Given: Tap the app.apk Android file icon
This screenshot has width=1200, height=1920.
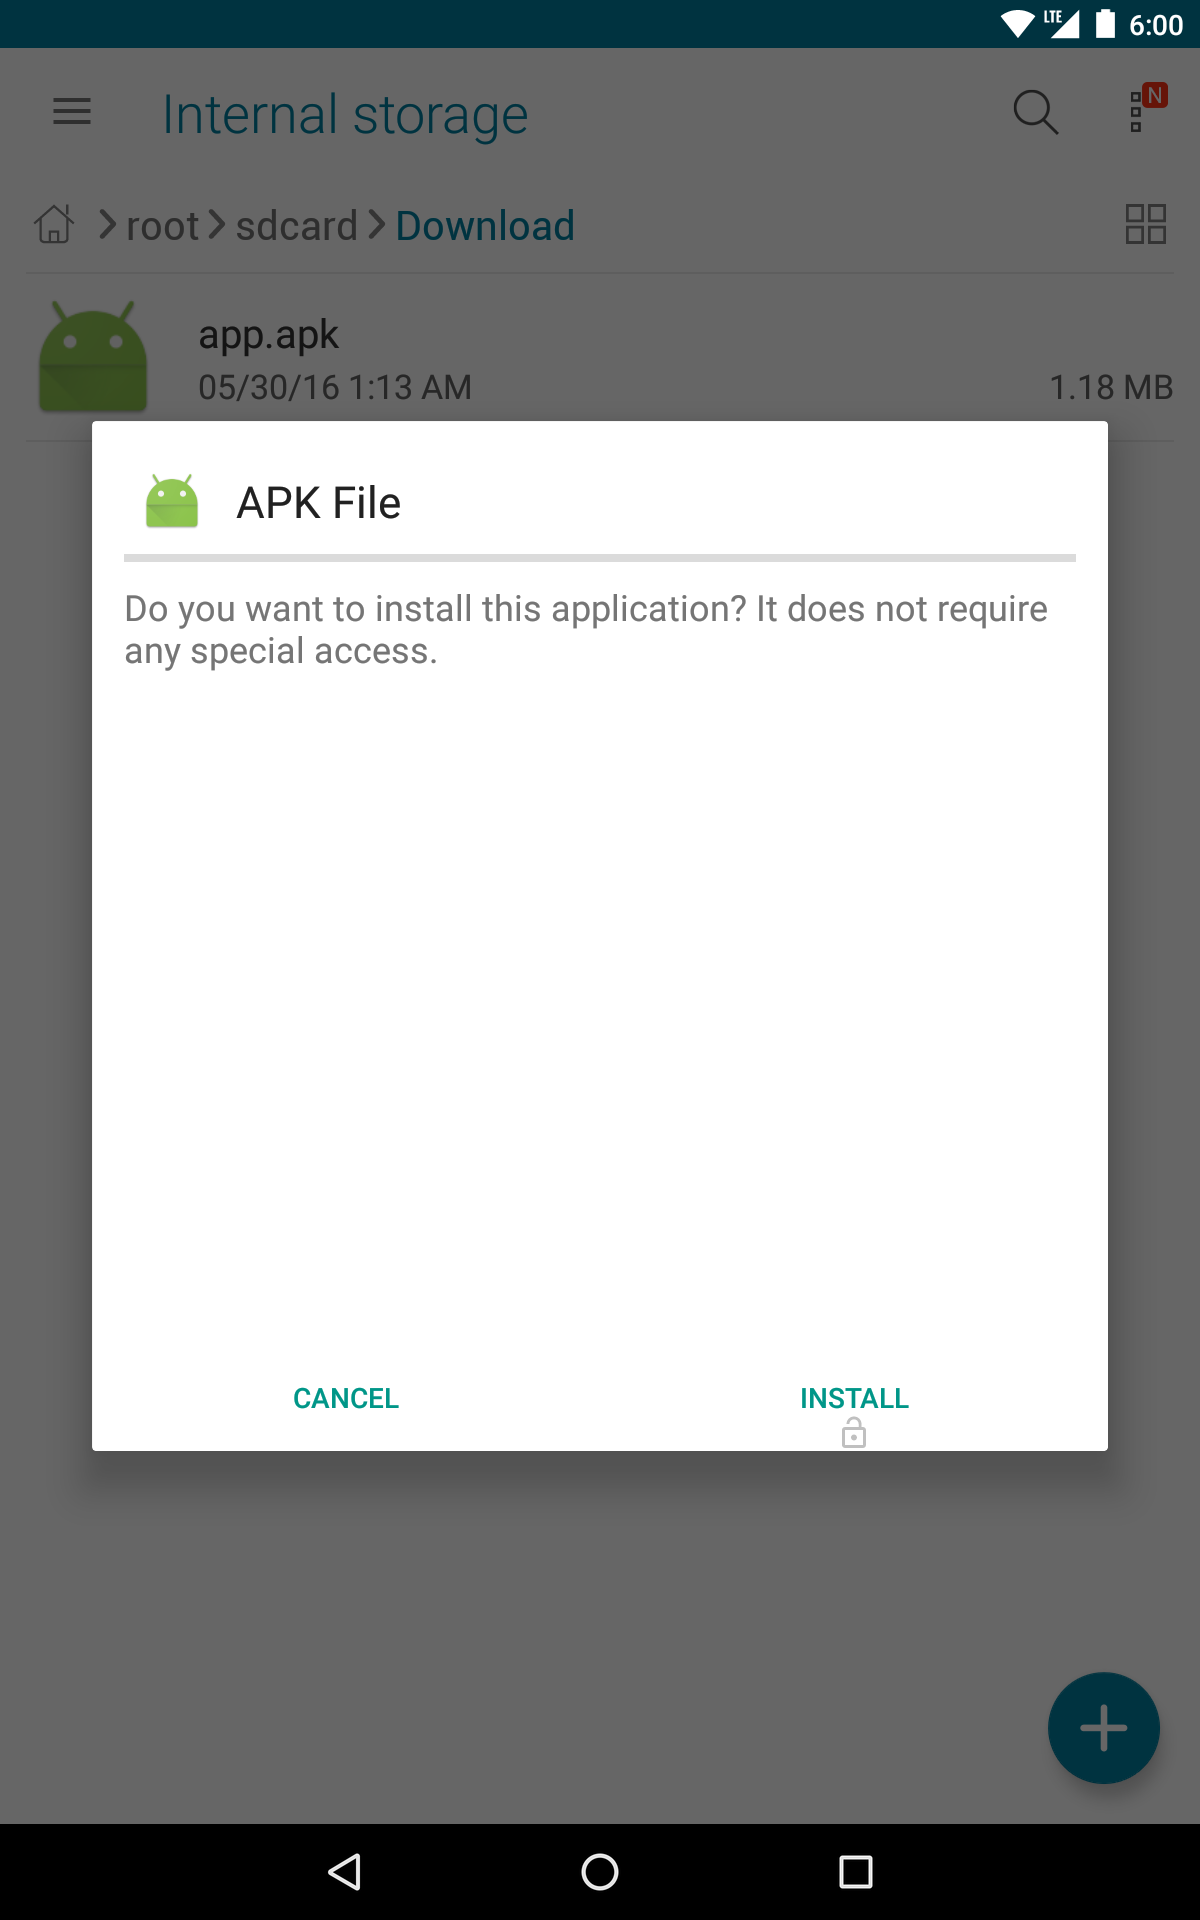Looking at the screenshot, I should pos(93,357).
